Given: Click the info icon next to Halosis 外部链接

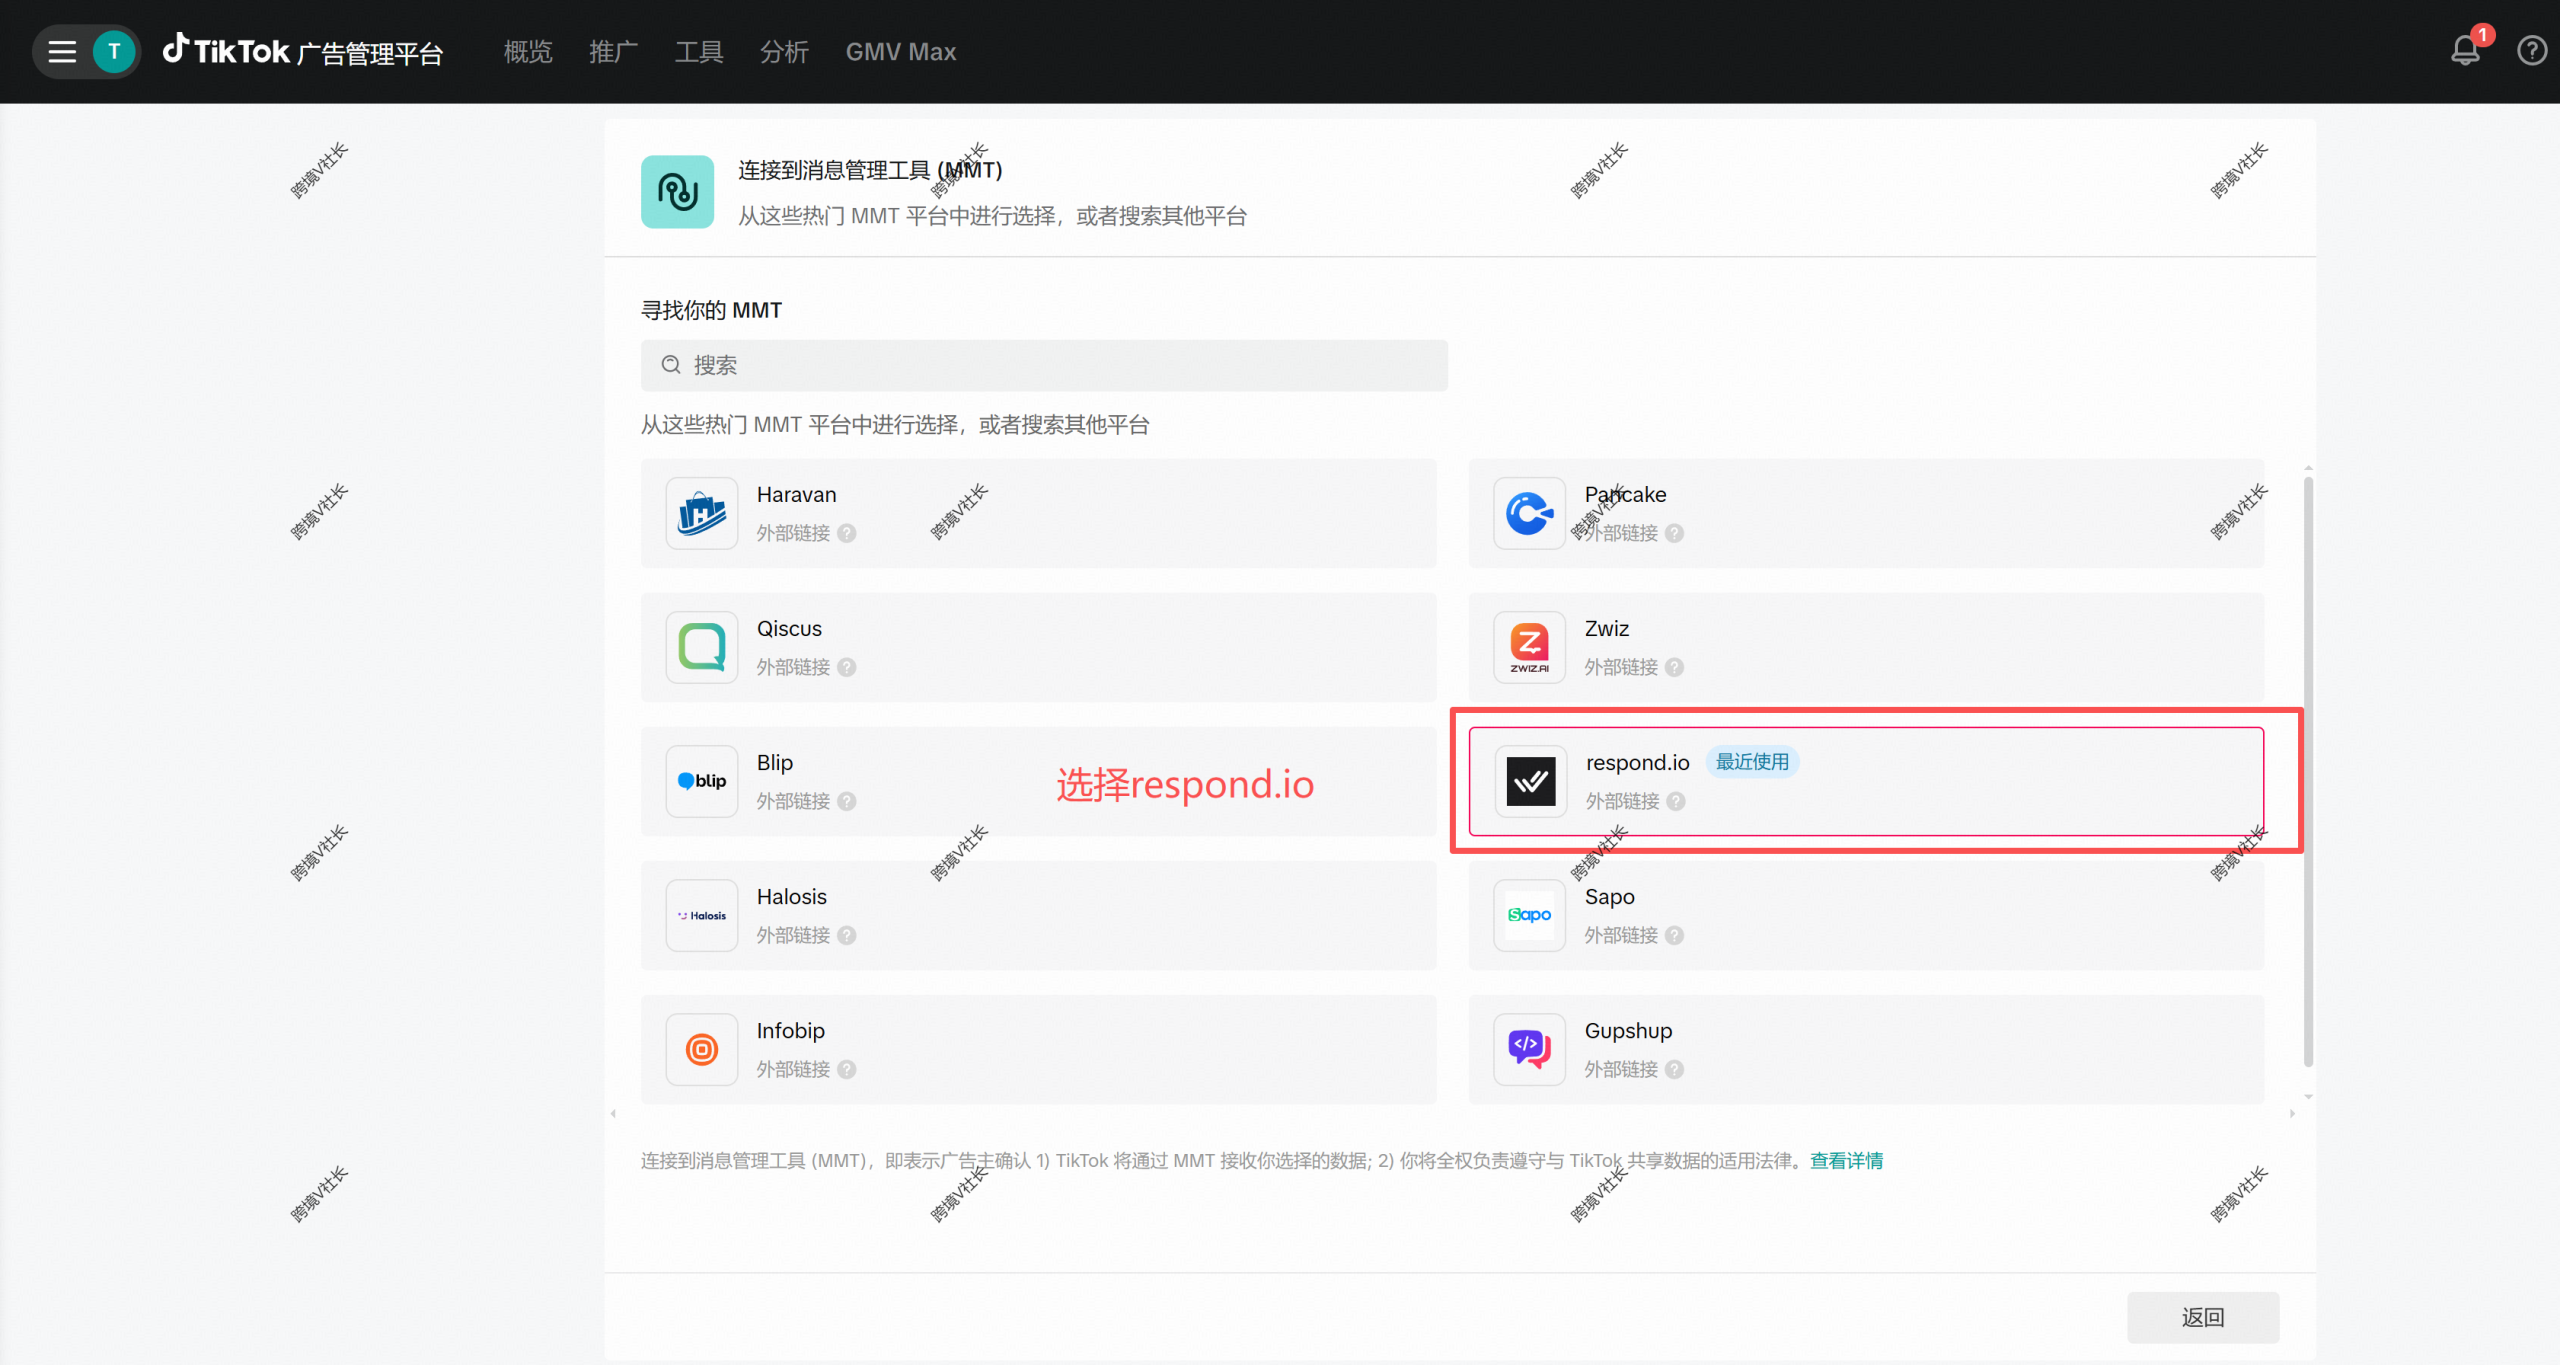Looking at the screenshot, I should (x=847, y=935).
